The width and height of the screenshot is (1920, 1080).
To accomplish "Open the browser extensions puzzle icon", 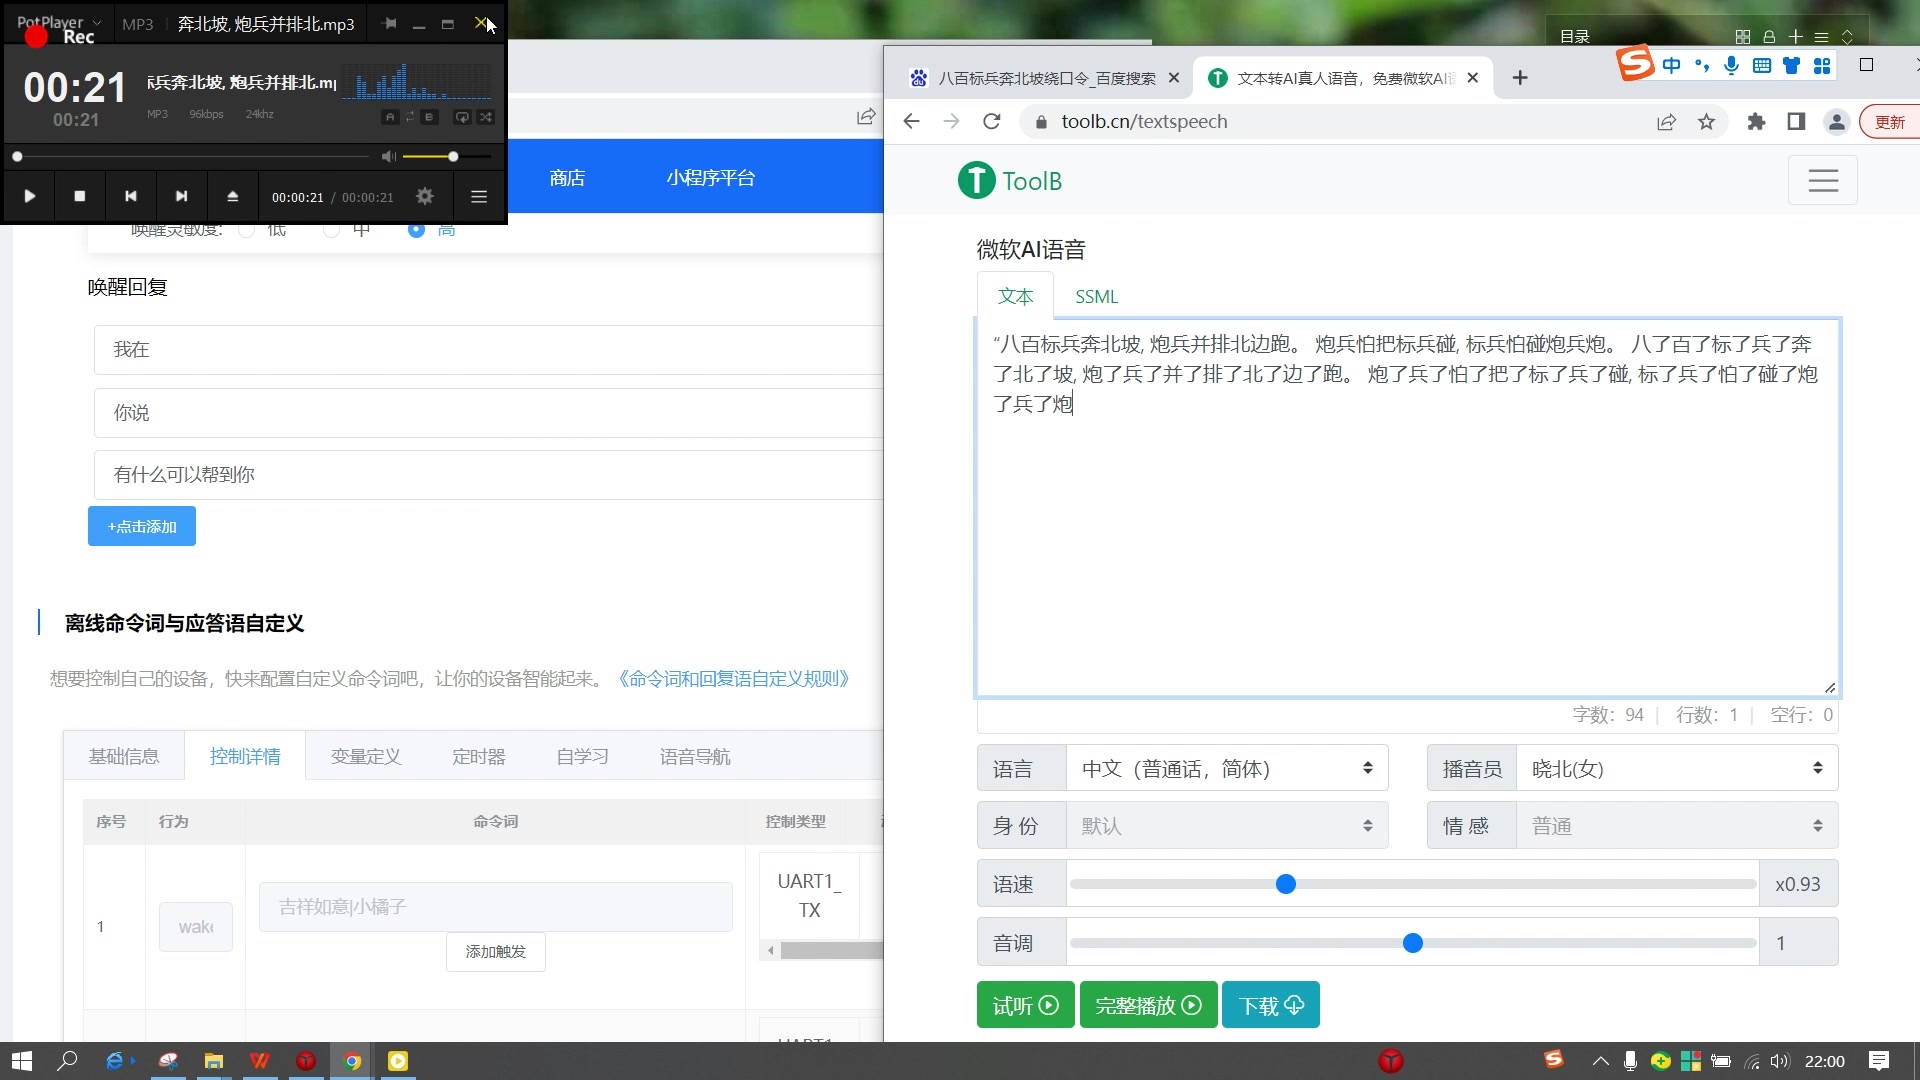I will click(1756, 121).
